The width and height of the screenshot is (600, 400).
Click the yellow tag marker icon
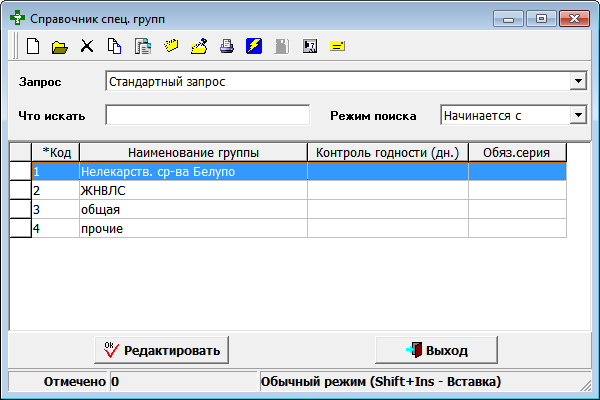click(171, 46)
